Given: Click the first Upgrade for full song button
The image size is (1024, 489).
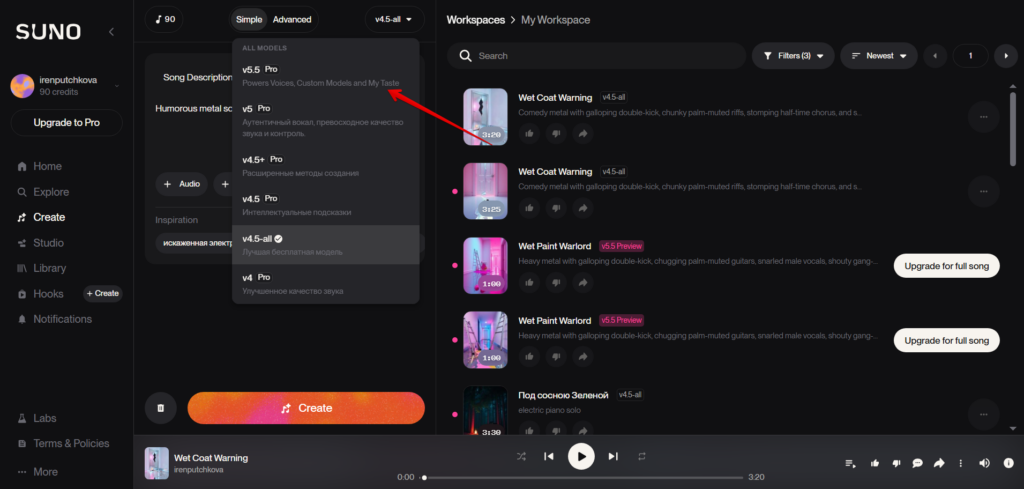Looking at the screenshot, I should tap(946, 266).
